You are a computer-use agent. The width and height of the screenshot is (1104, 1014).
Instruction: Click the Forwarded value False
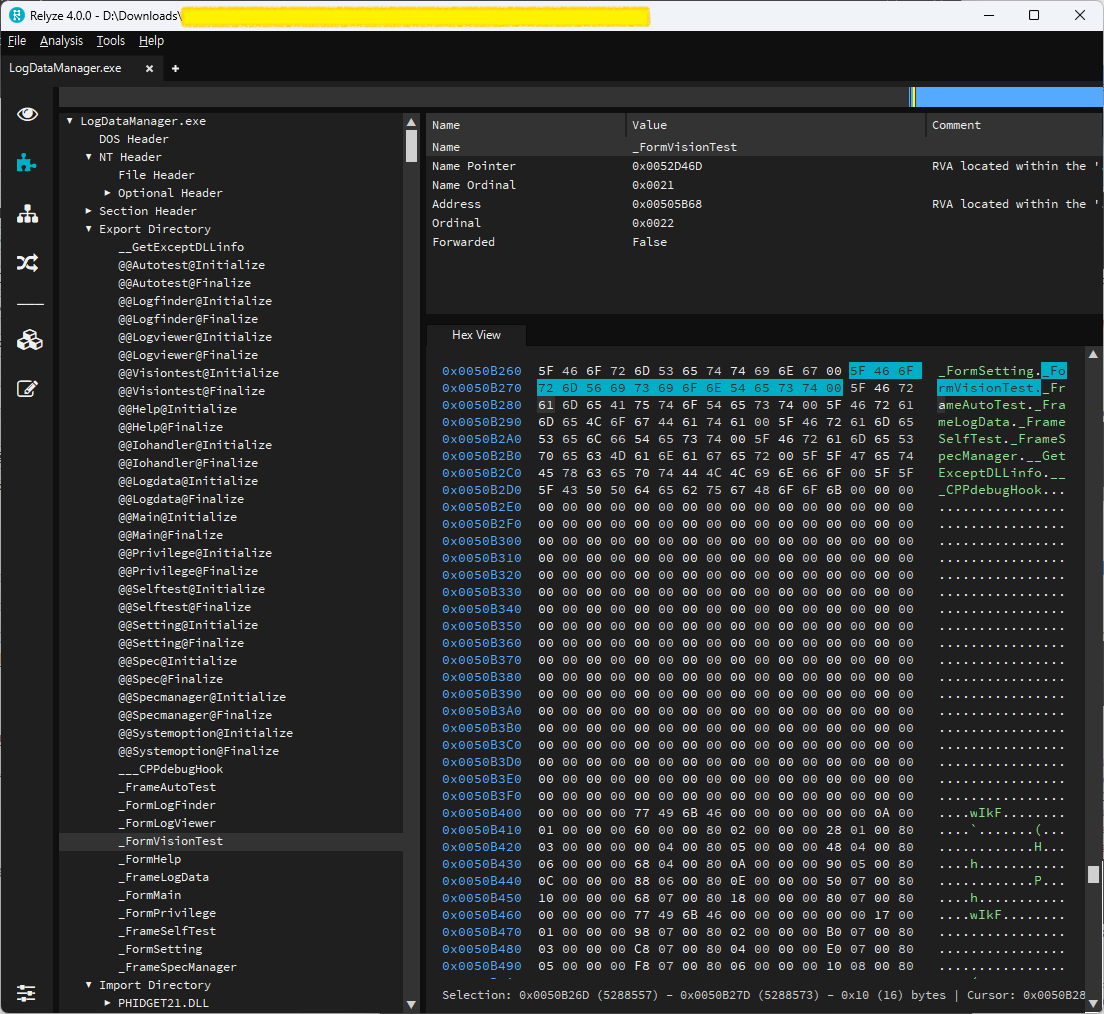(x=649, y=242)
